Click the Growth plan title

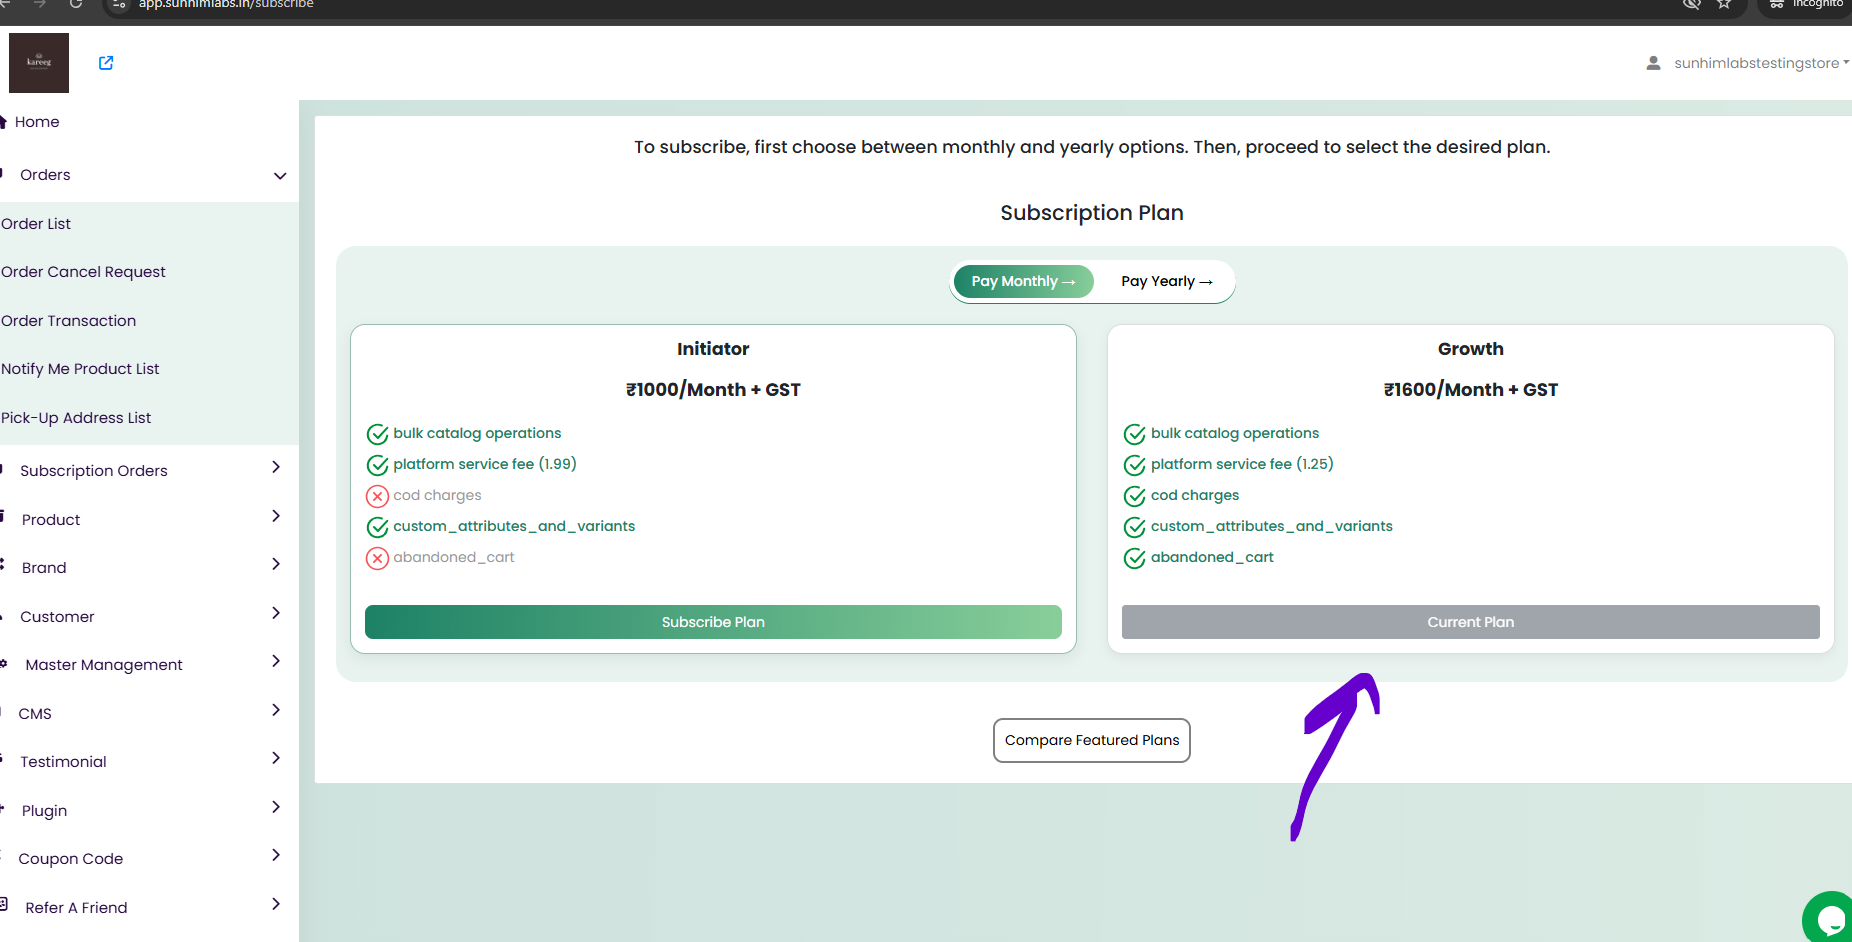[x=1470, y=349]
